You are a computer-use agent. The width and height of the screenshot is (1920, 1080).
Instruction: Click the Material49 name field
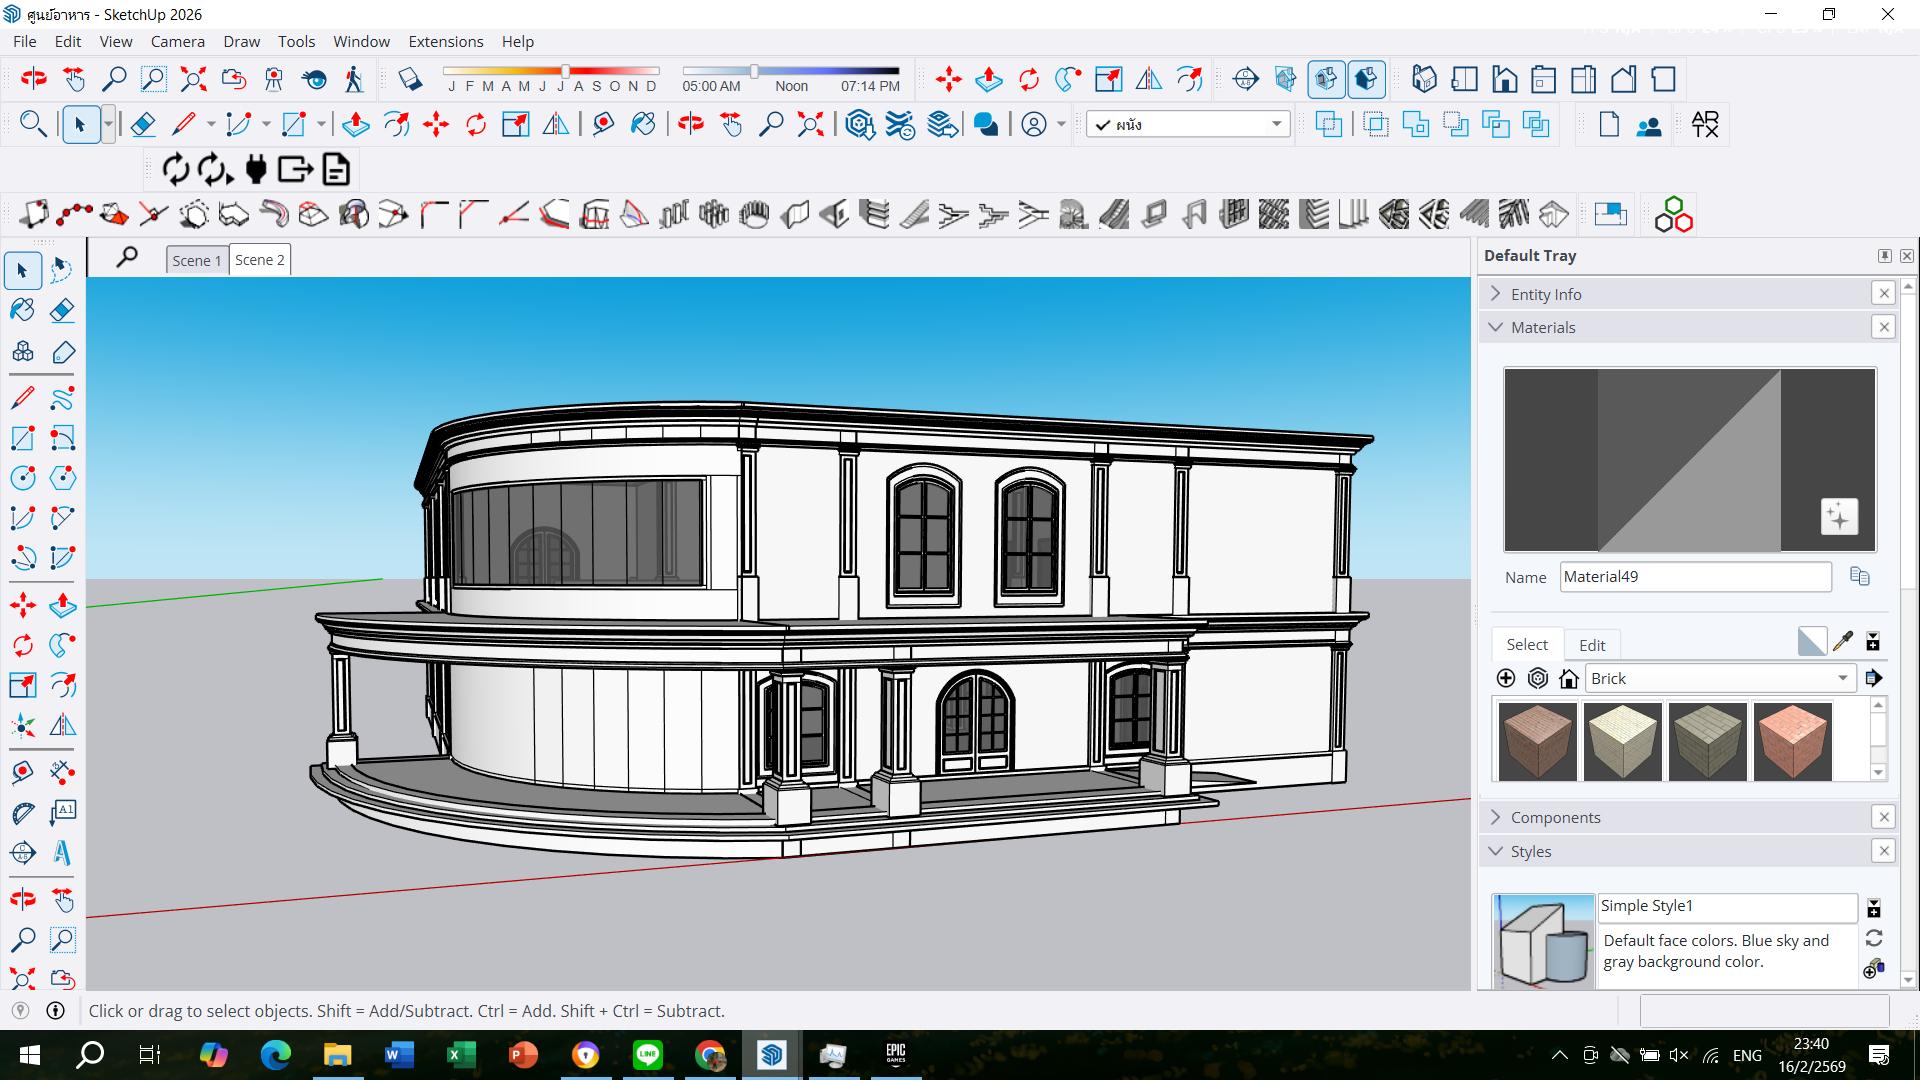(1695, 577)
